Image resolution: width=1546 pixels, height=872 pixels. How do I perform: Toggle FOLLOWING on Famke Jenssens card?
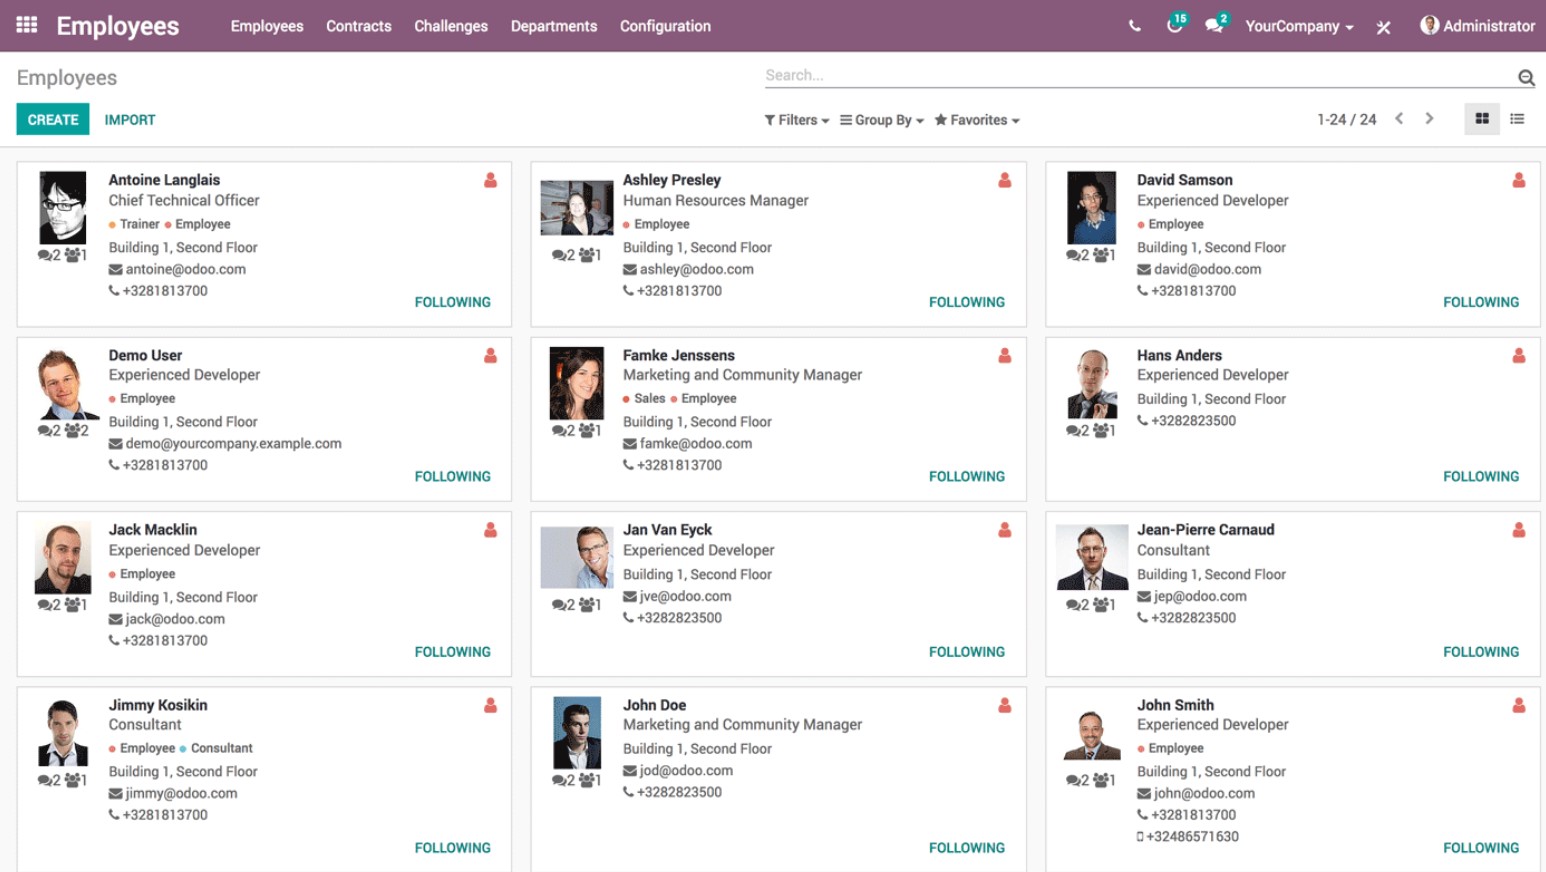click(x=966, y=477)
